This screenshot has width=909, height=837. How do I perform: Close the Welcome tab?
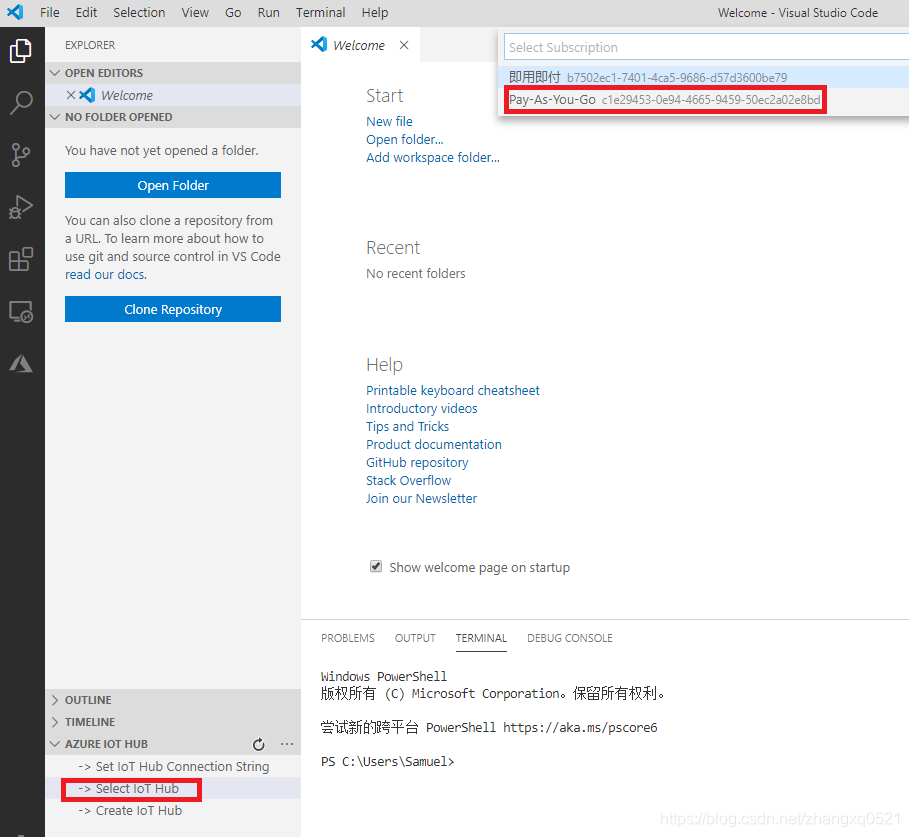pyautogui.click(x=404, y=45)
